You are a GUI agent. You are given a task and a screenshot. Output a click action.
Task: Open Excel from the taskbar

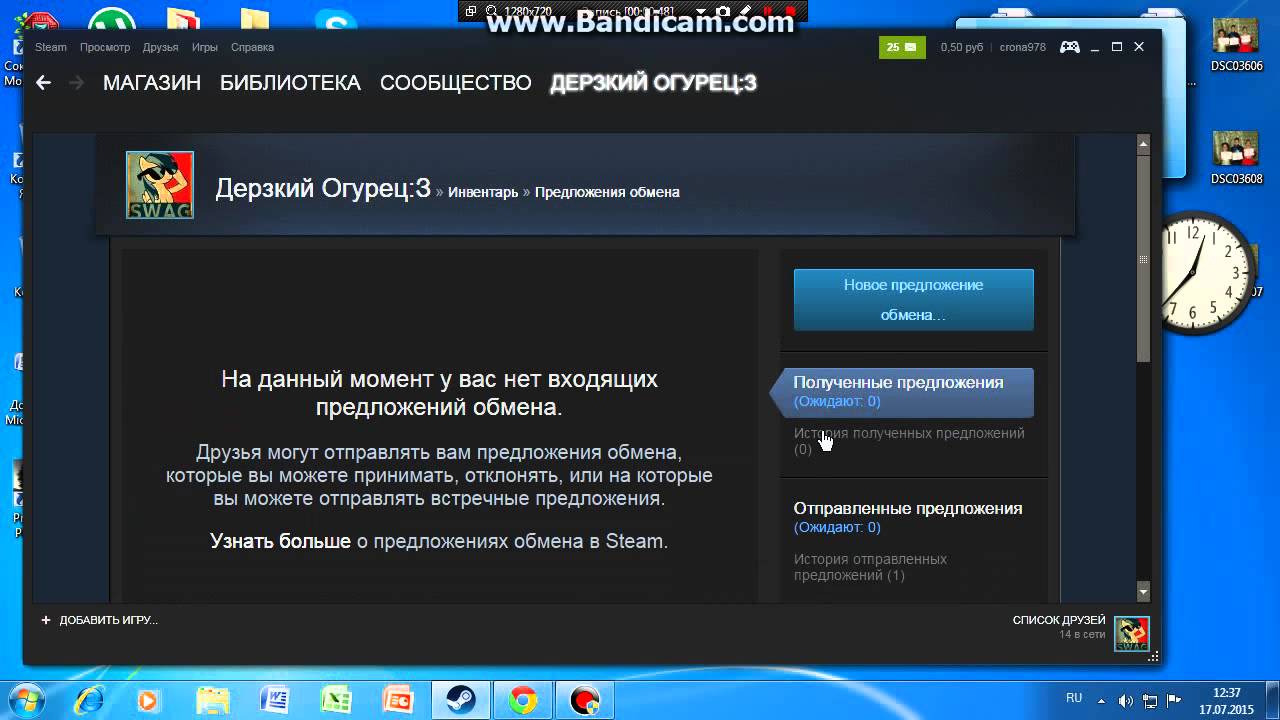click(336, 699)
